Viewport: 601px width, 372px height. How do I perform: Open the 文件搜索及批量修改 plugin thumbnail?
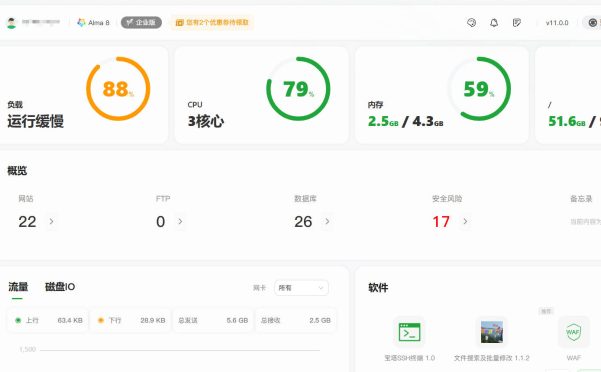(x=492, y=332)
